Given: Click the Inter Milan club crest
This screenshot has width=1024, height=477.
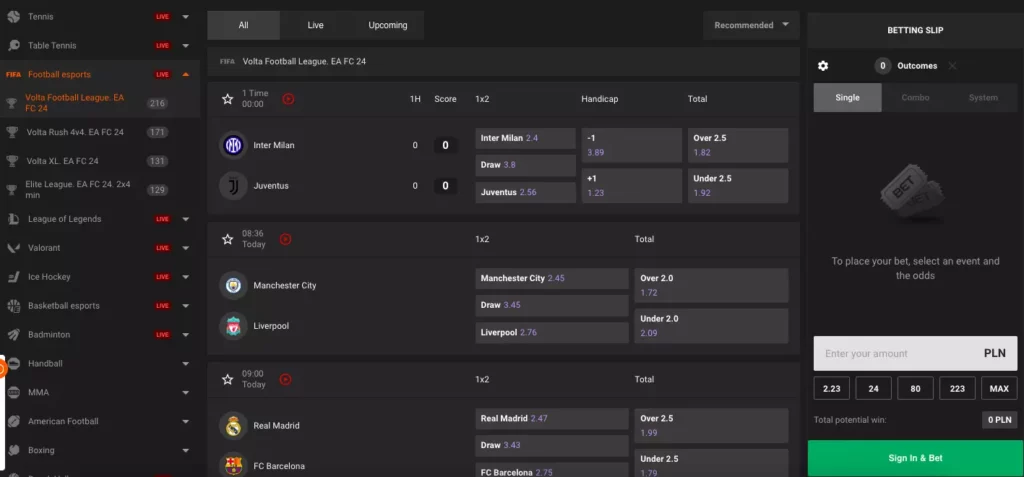Looking at the screenshot, I should tap(233, 145).
